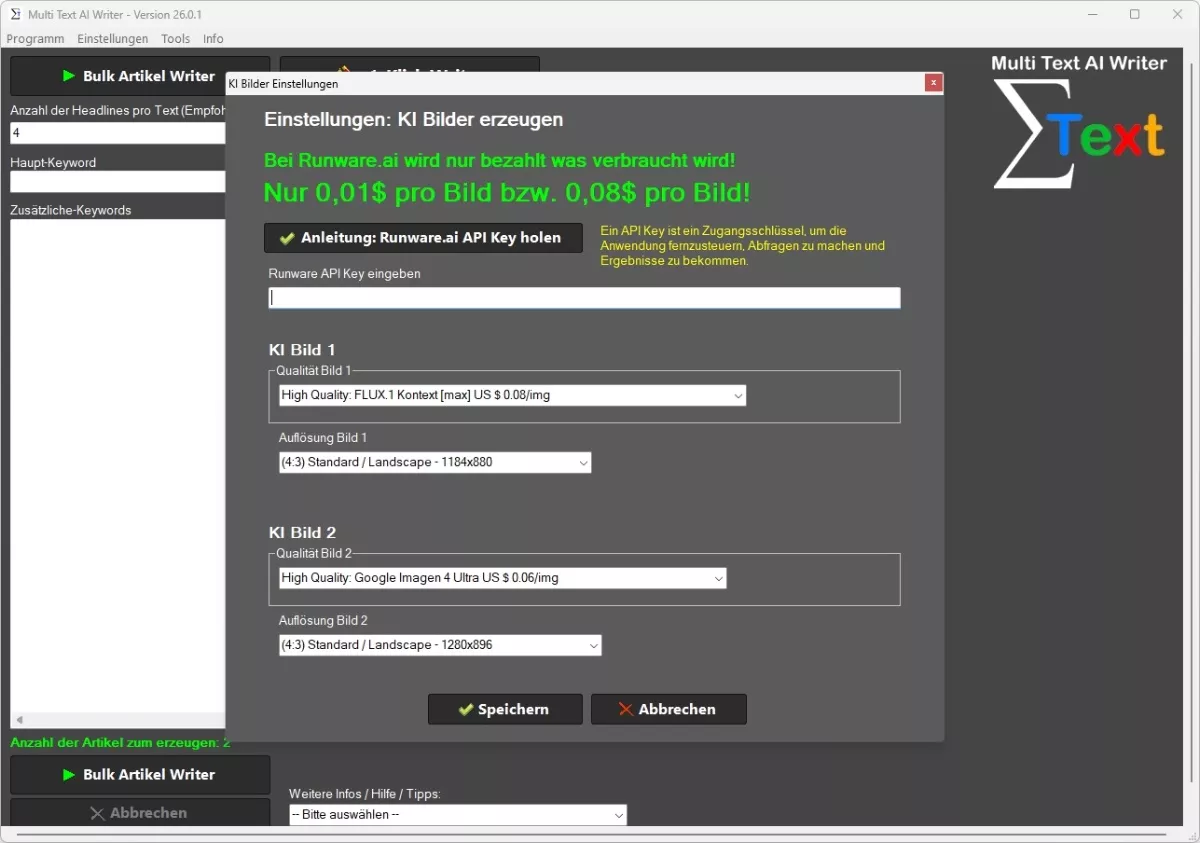Click the Multi Text AI Writer logo
The height and width of the screenshot is (843, 1200).
1079,121
